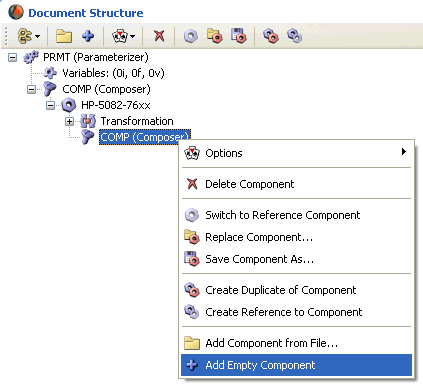Click the create reference toolbar icon

[295, 36]
